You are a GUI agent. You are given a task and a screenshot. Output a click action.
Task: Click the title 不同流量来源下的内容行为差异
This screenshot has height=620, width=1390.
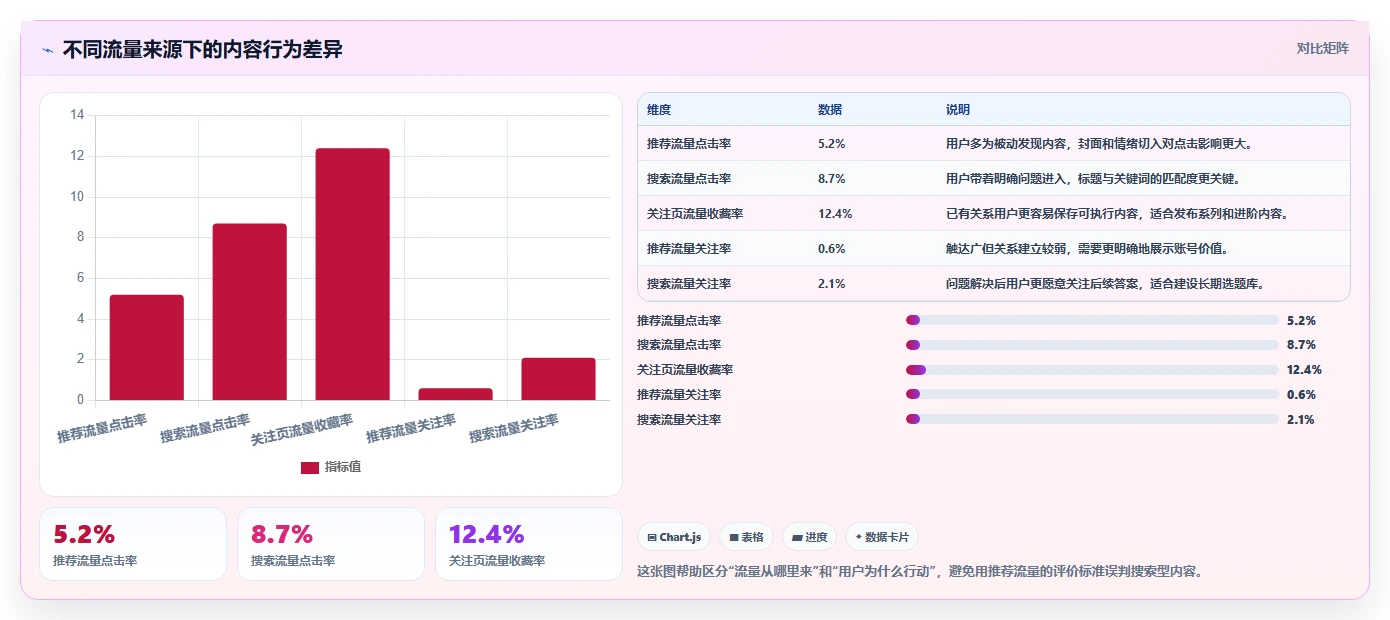(203, 49)
